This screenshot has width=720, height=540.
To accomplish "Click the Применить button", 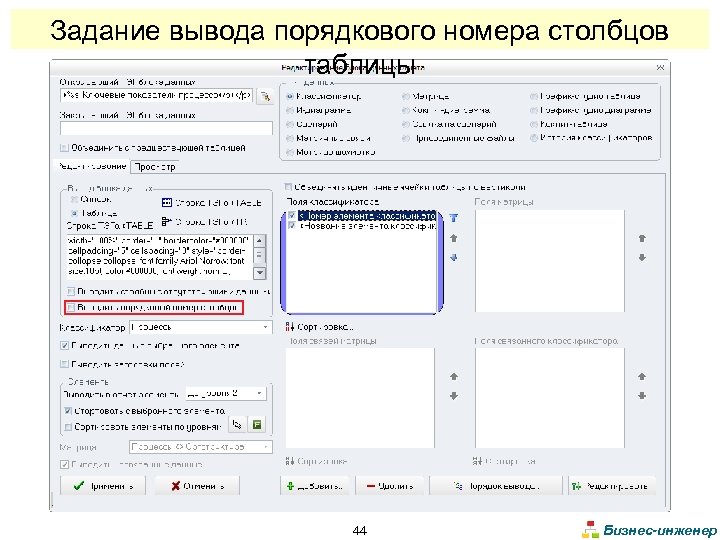I will [x=103, y=486].
